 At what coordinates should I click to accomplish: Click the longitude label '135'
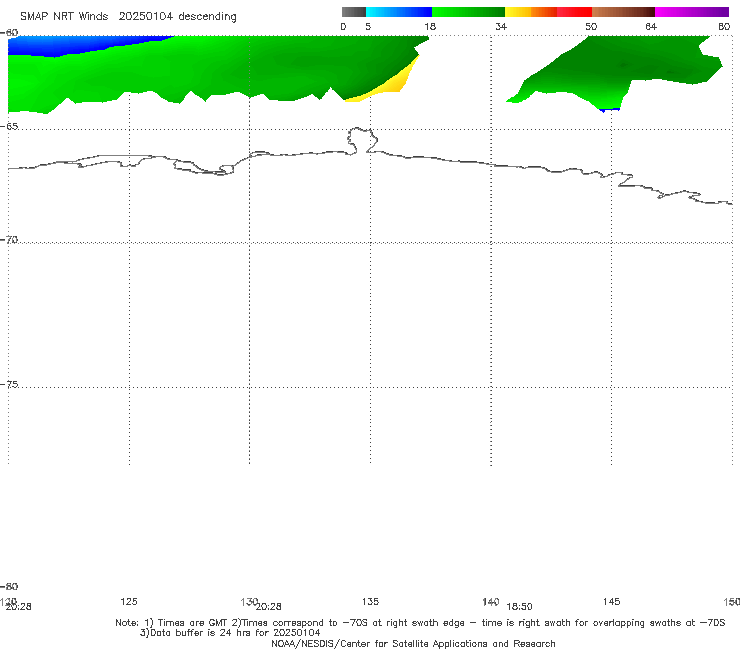(370, 601)
